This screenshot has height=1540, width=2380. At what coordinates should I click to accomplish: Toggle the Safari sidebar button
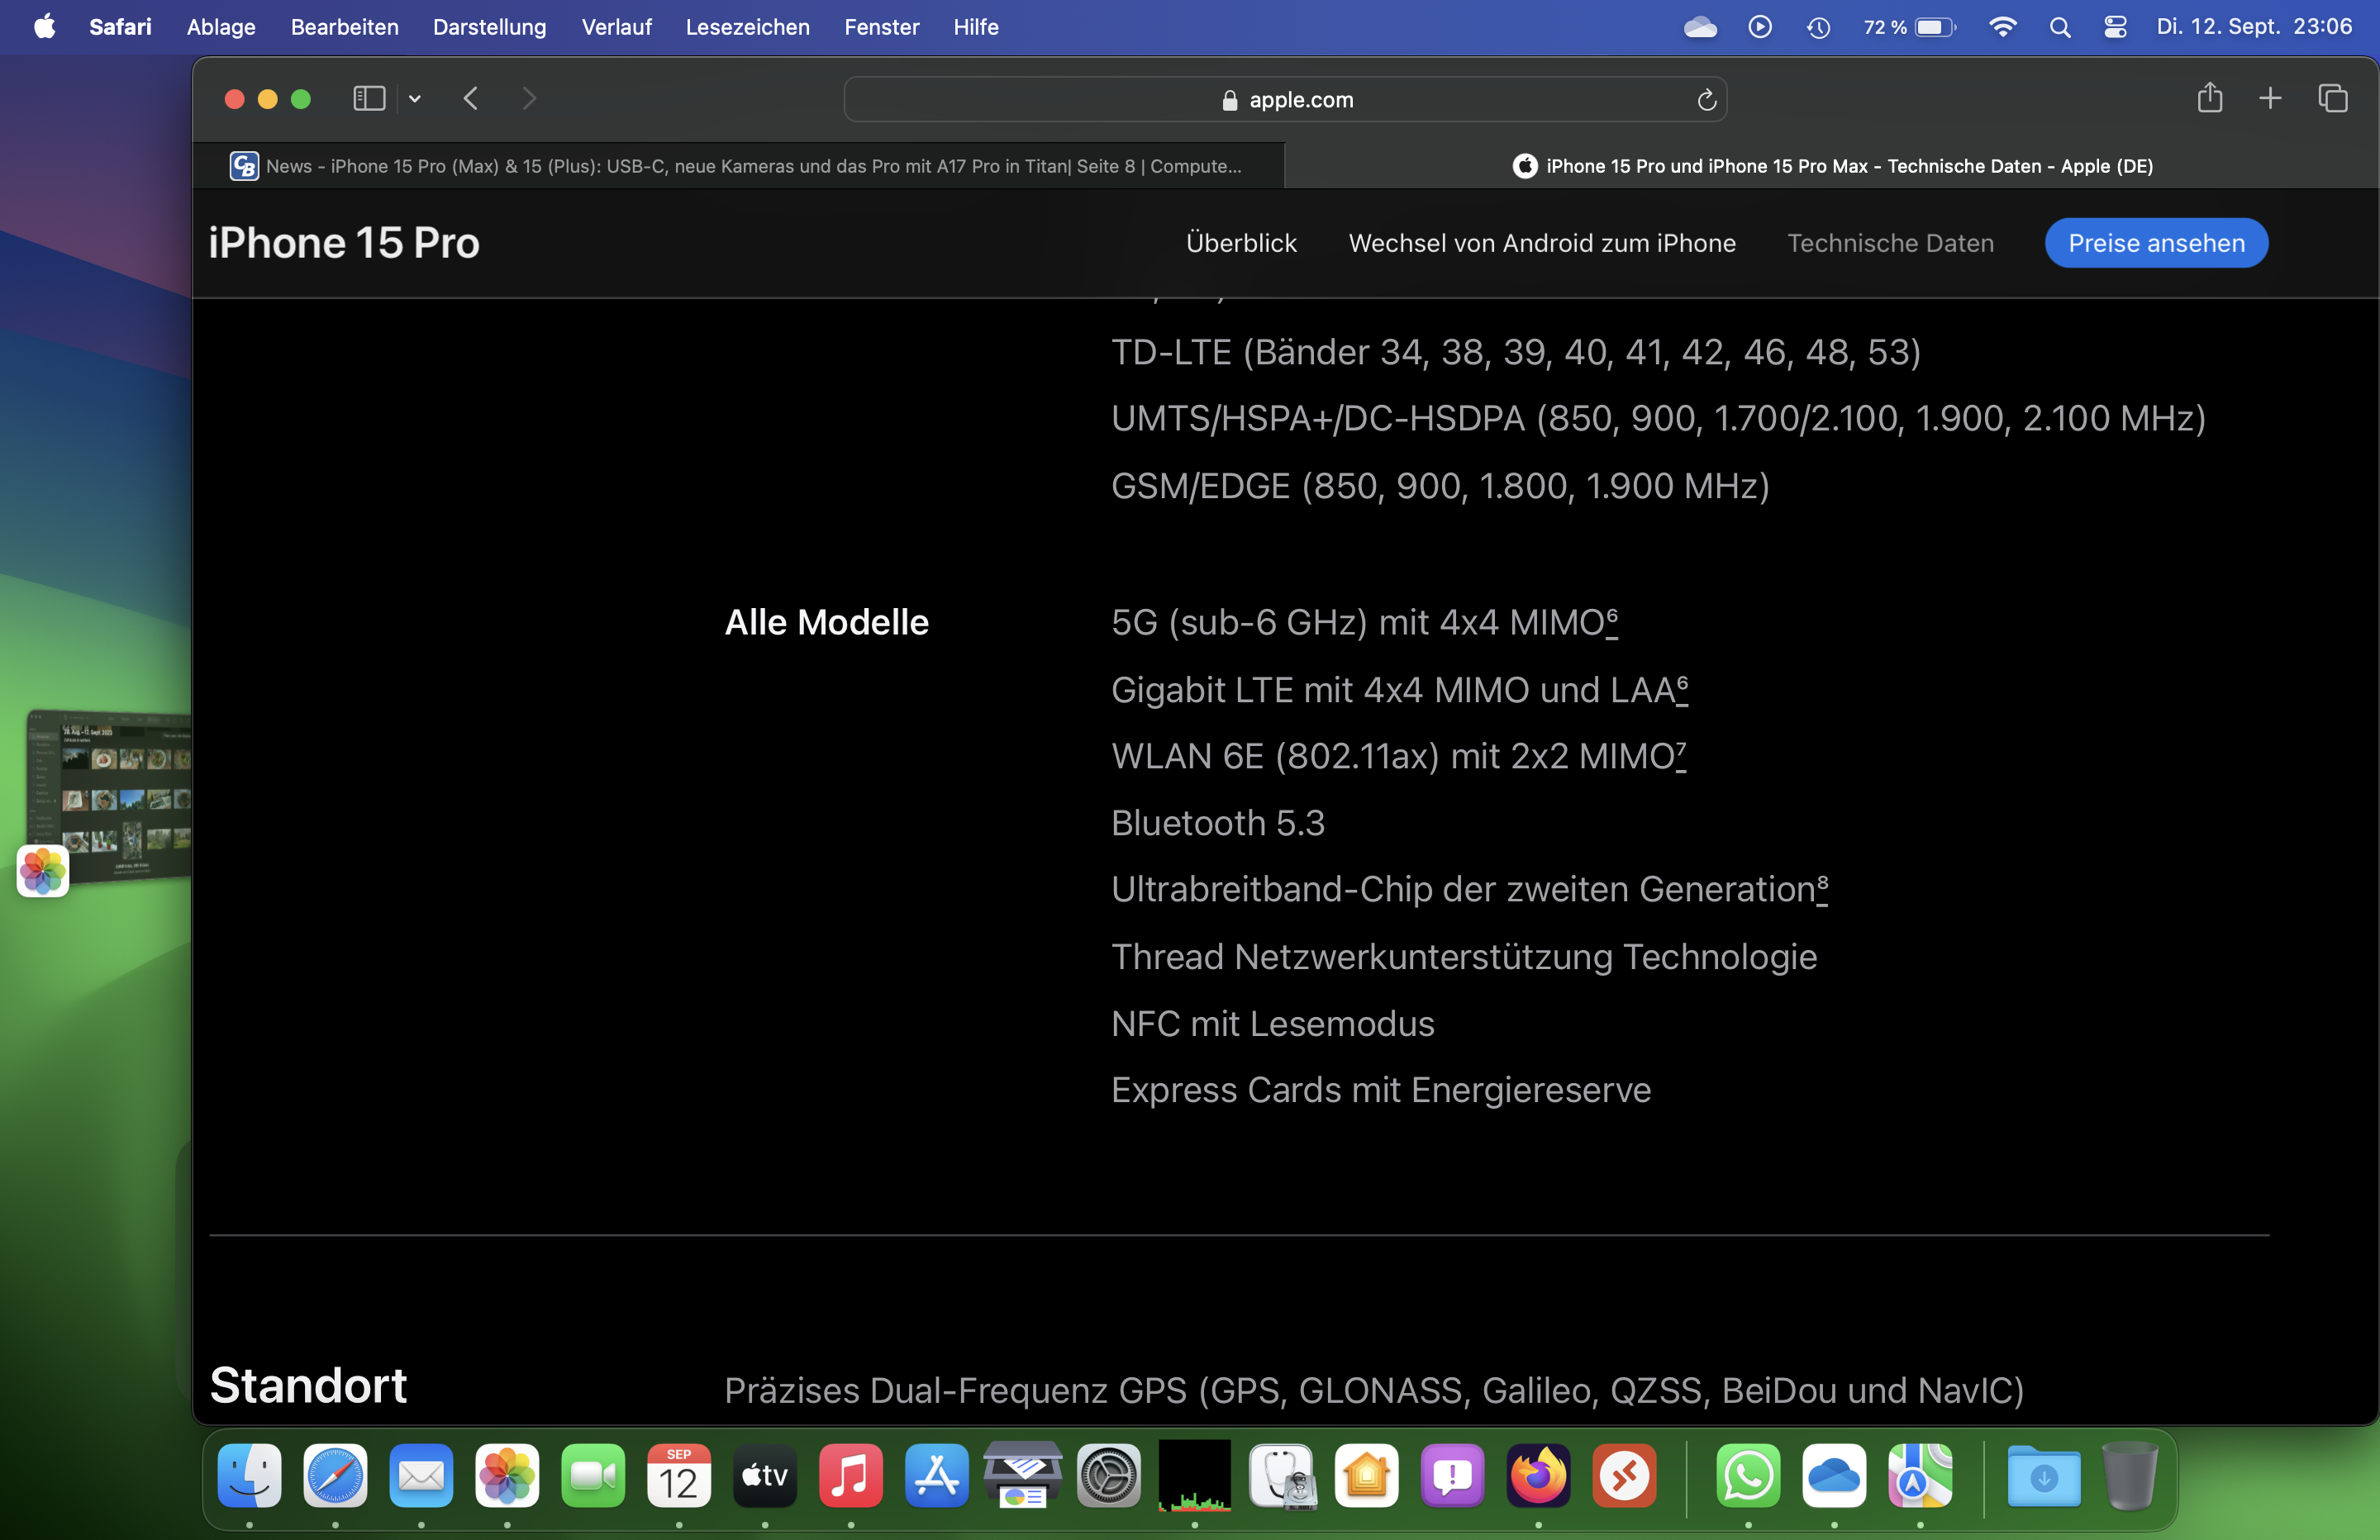368,99
